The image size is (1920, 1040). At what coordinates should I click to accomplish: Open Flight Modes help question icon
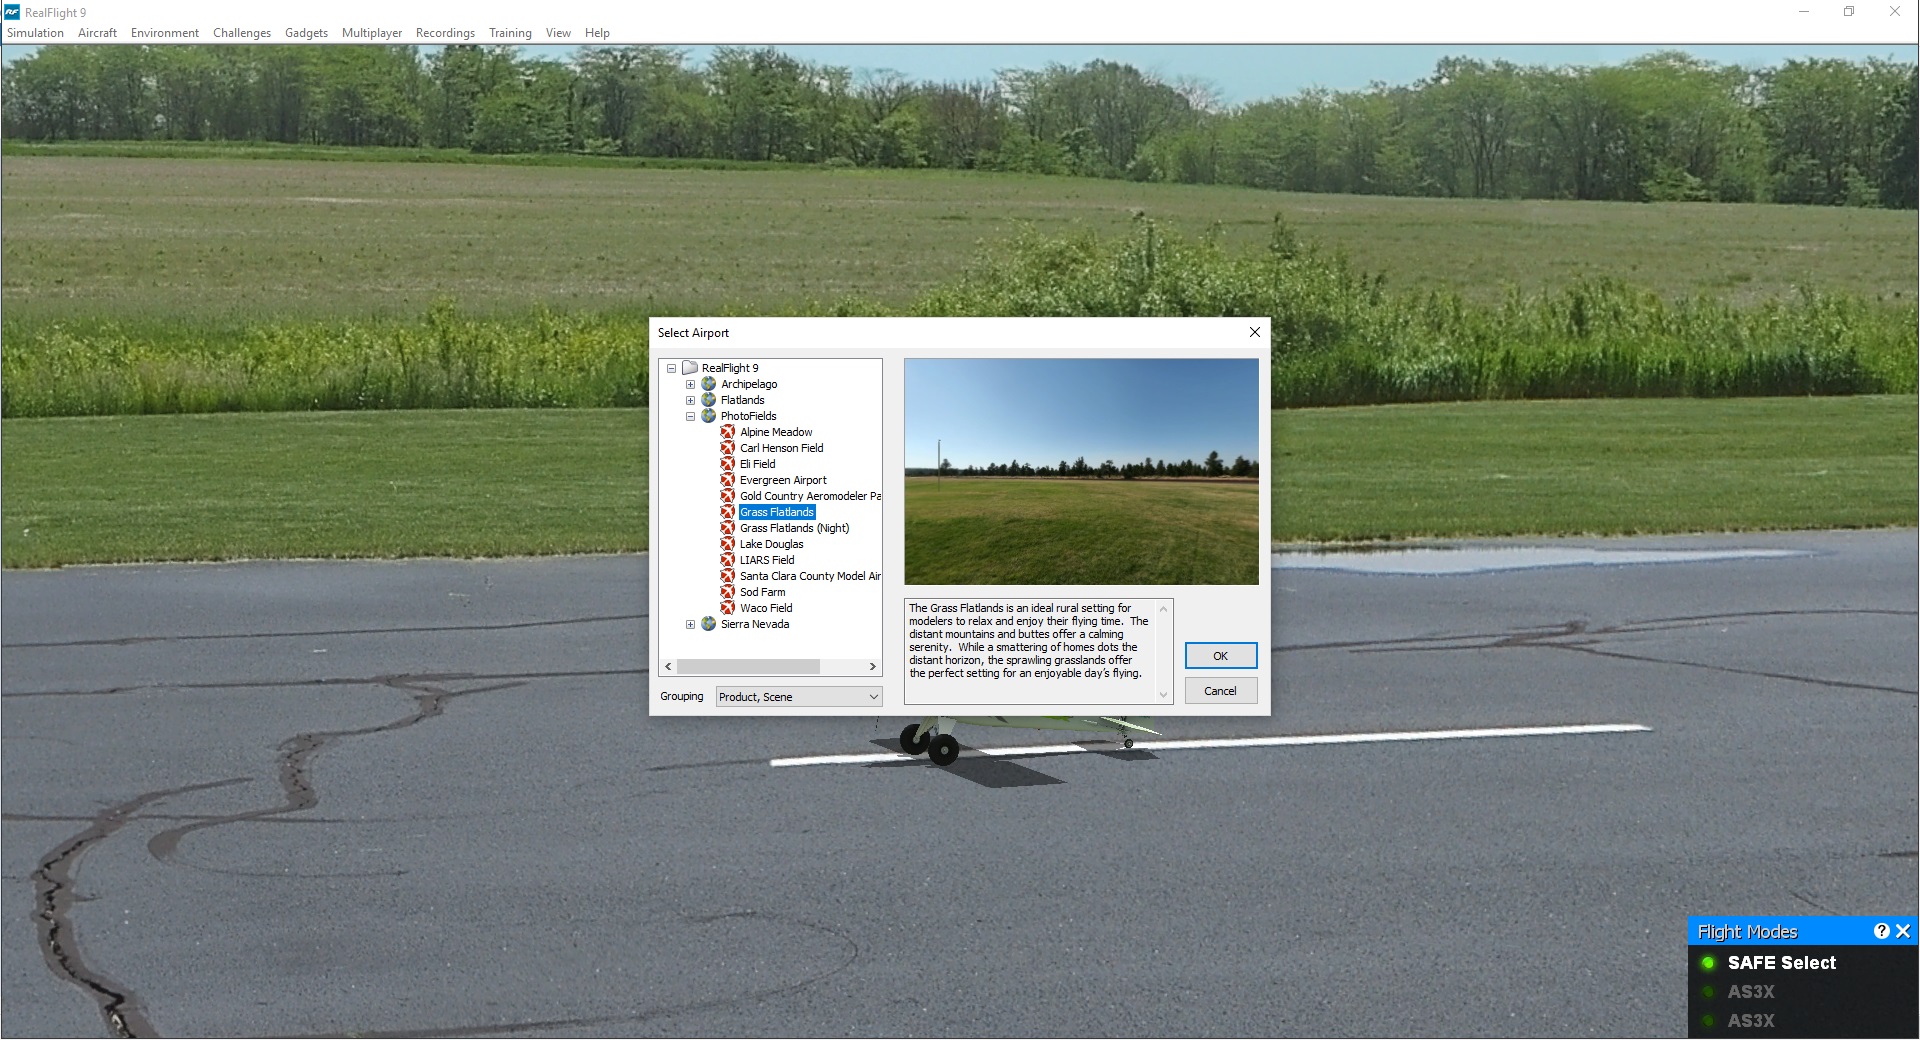click(x=1881, y=931)
